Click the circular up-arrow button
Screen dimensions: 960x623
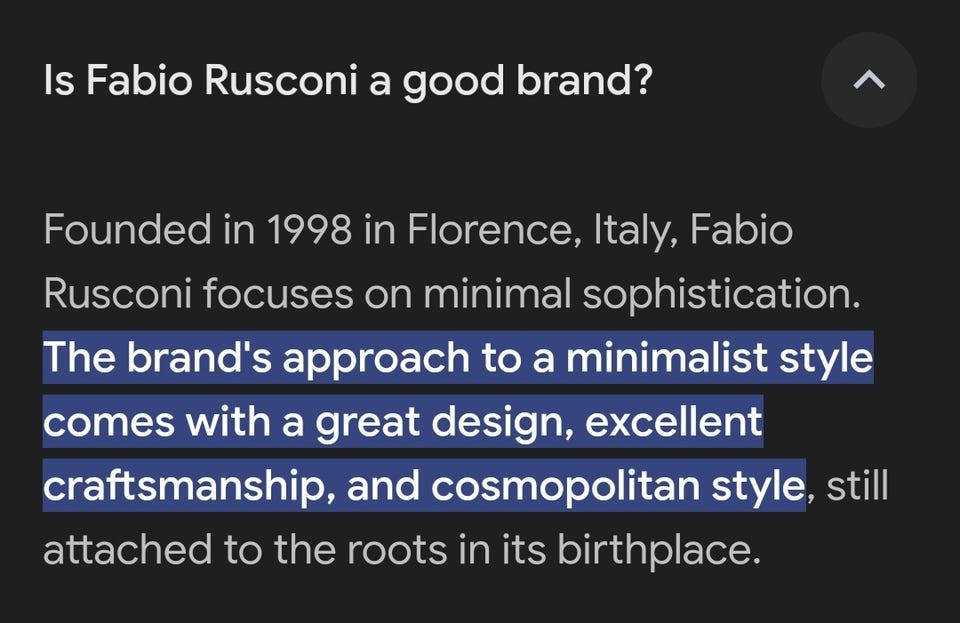[868, 82]
